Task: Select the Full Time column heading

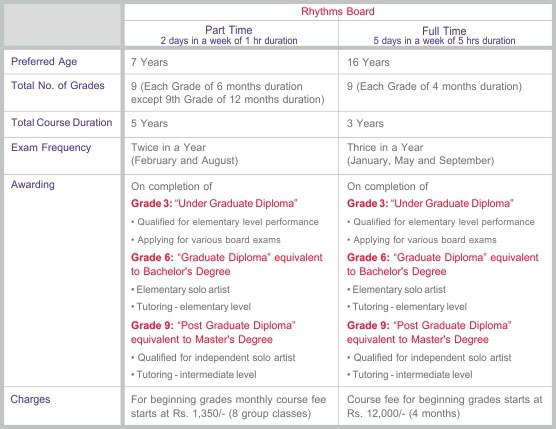Action: point(444,30)
